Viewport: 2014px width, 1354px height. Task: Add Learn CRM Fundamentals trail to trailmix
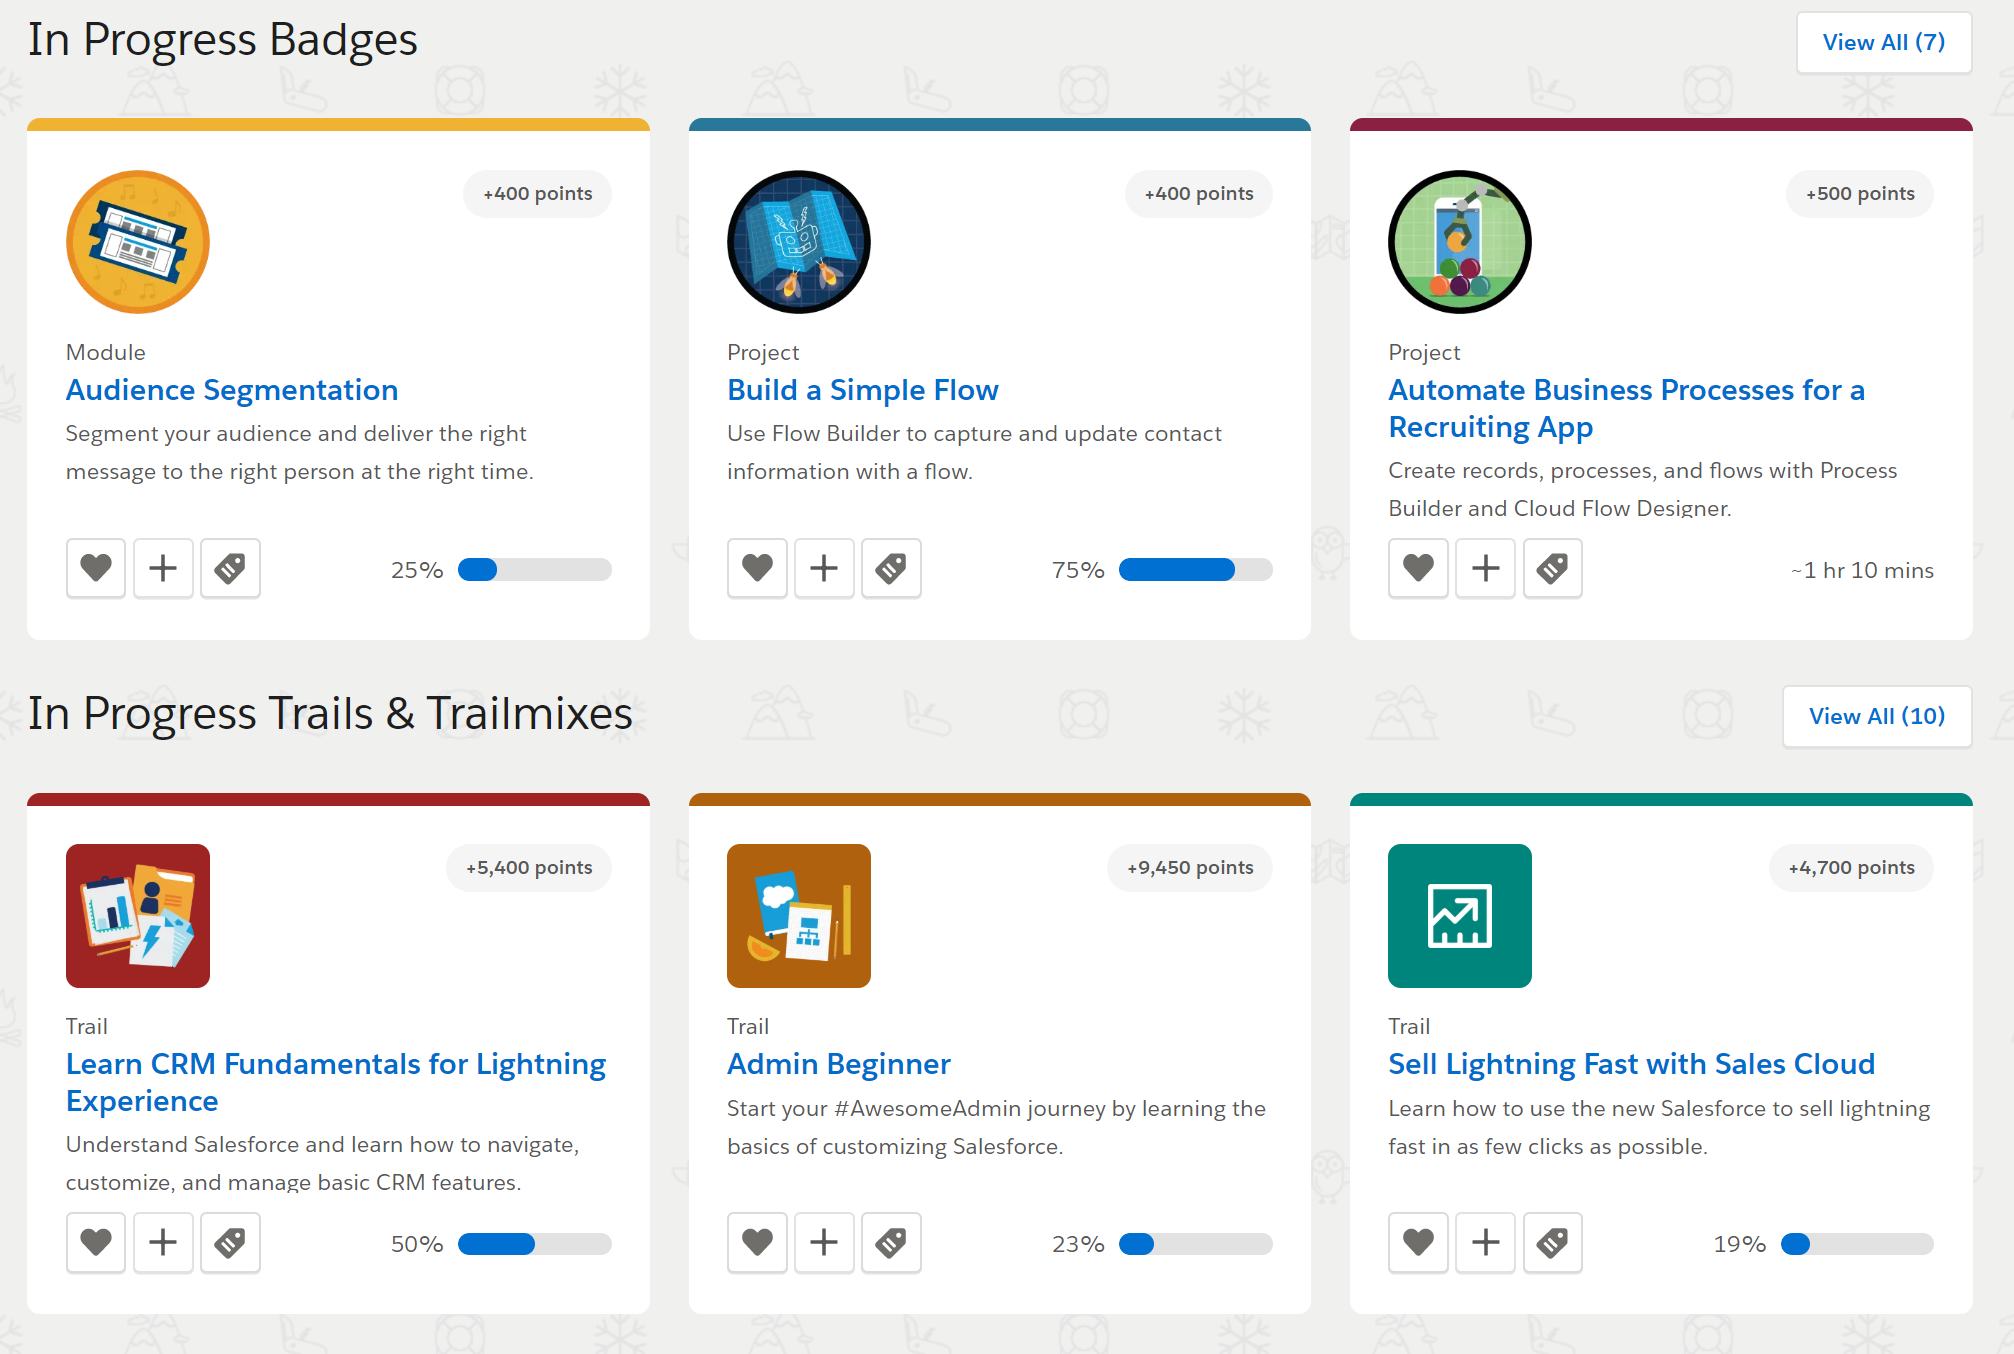tap(163, 1243)
